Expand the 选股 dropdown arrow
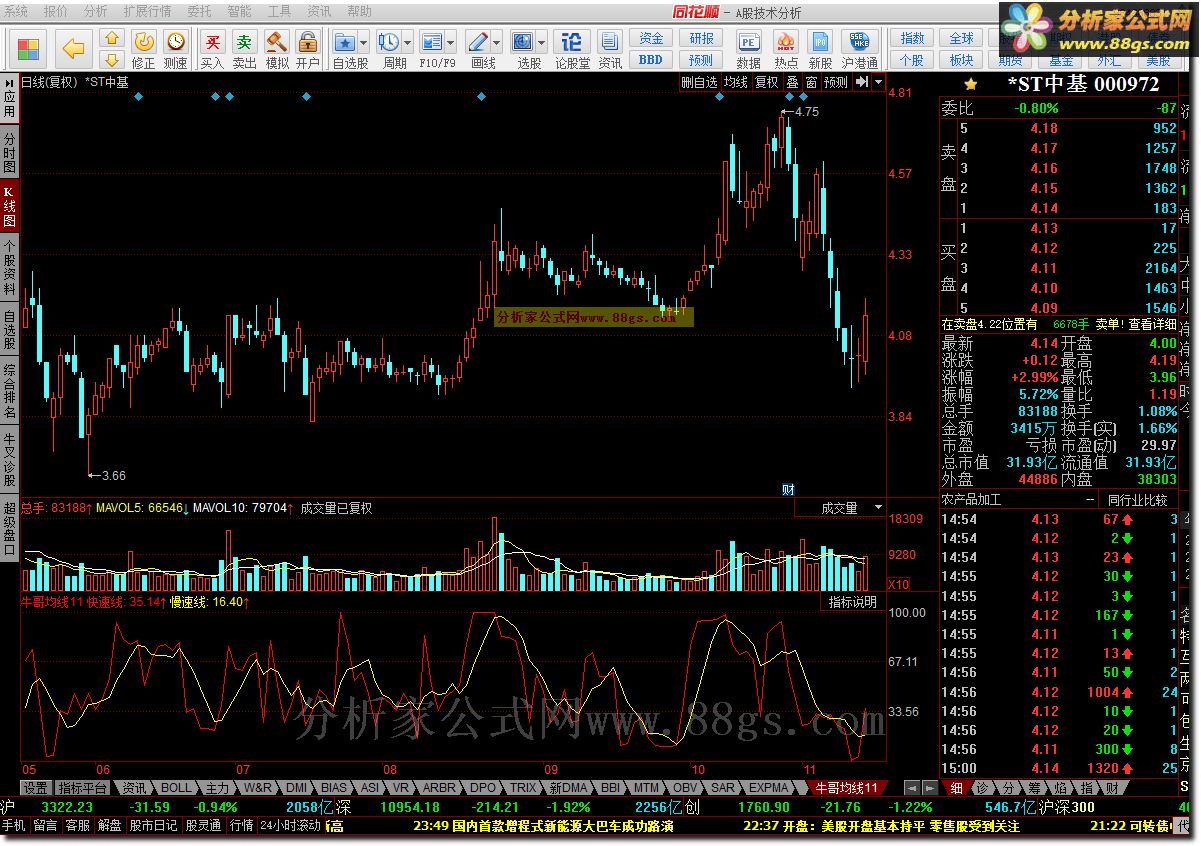The height and width of the screenshot is (846, 1201). [542, 44]
